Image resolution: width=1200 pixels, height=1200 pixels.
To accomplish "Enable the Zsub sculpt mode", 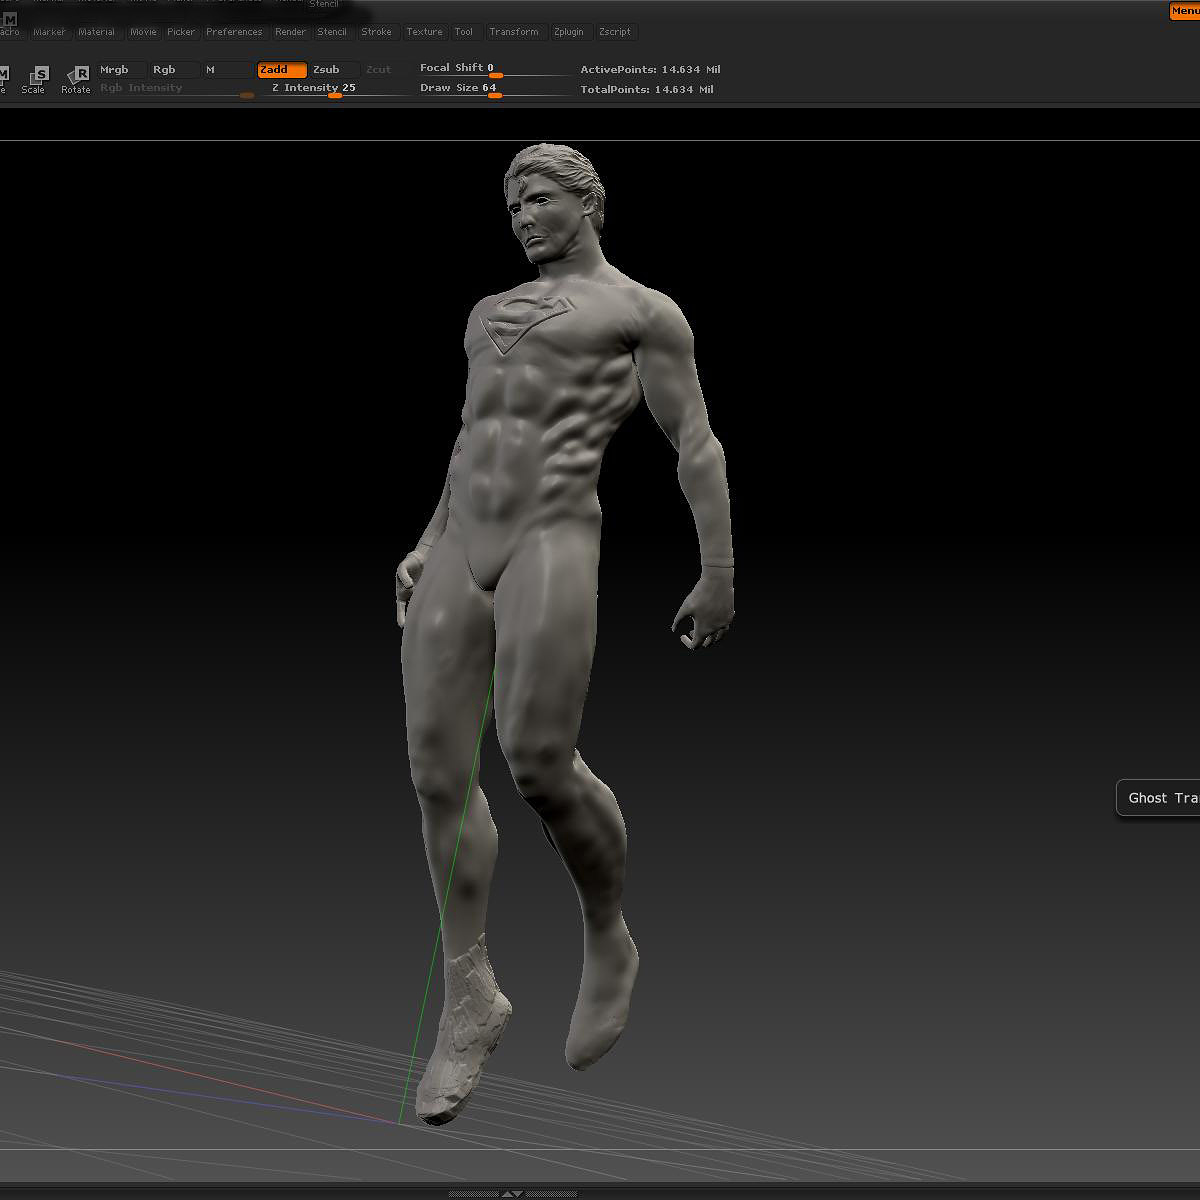I will pos(335,70).
